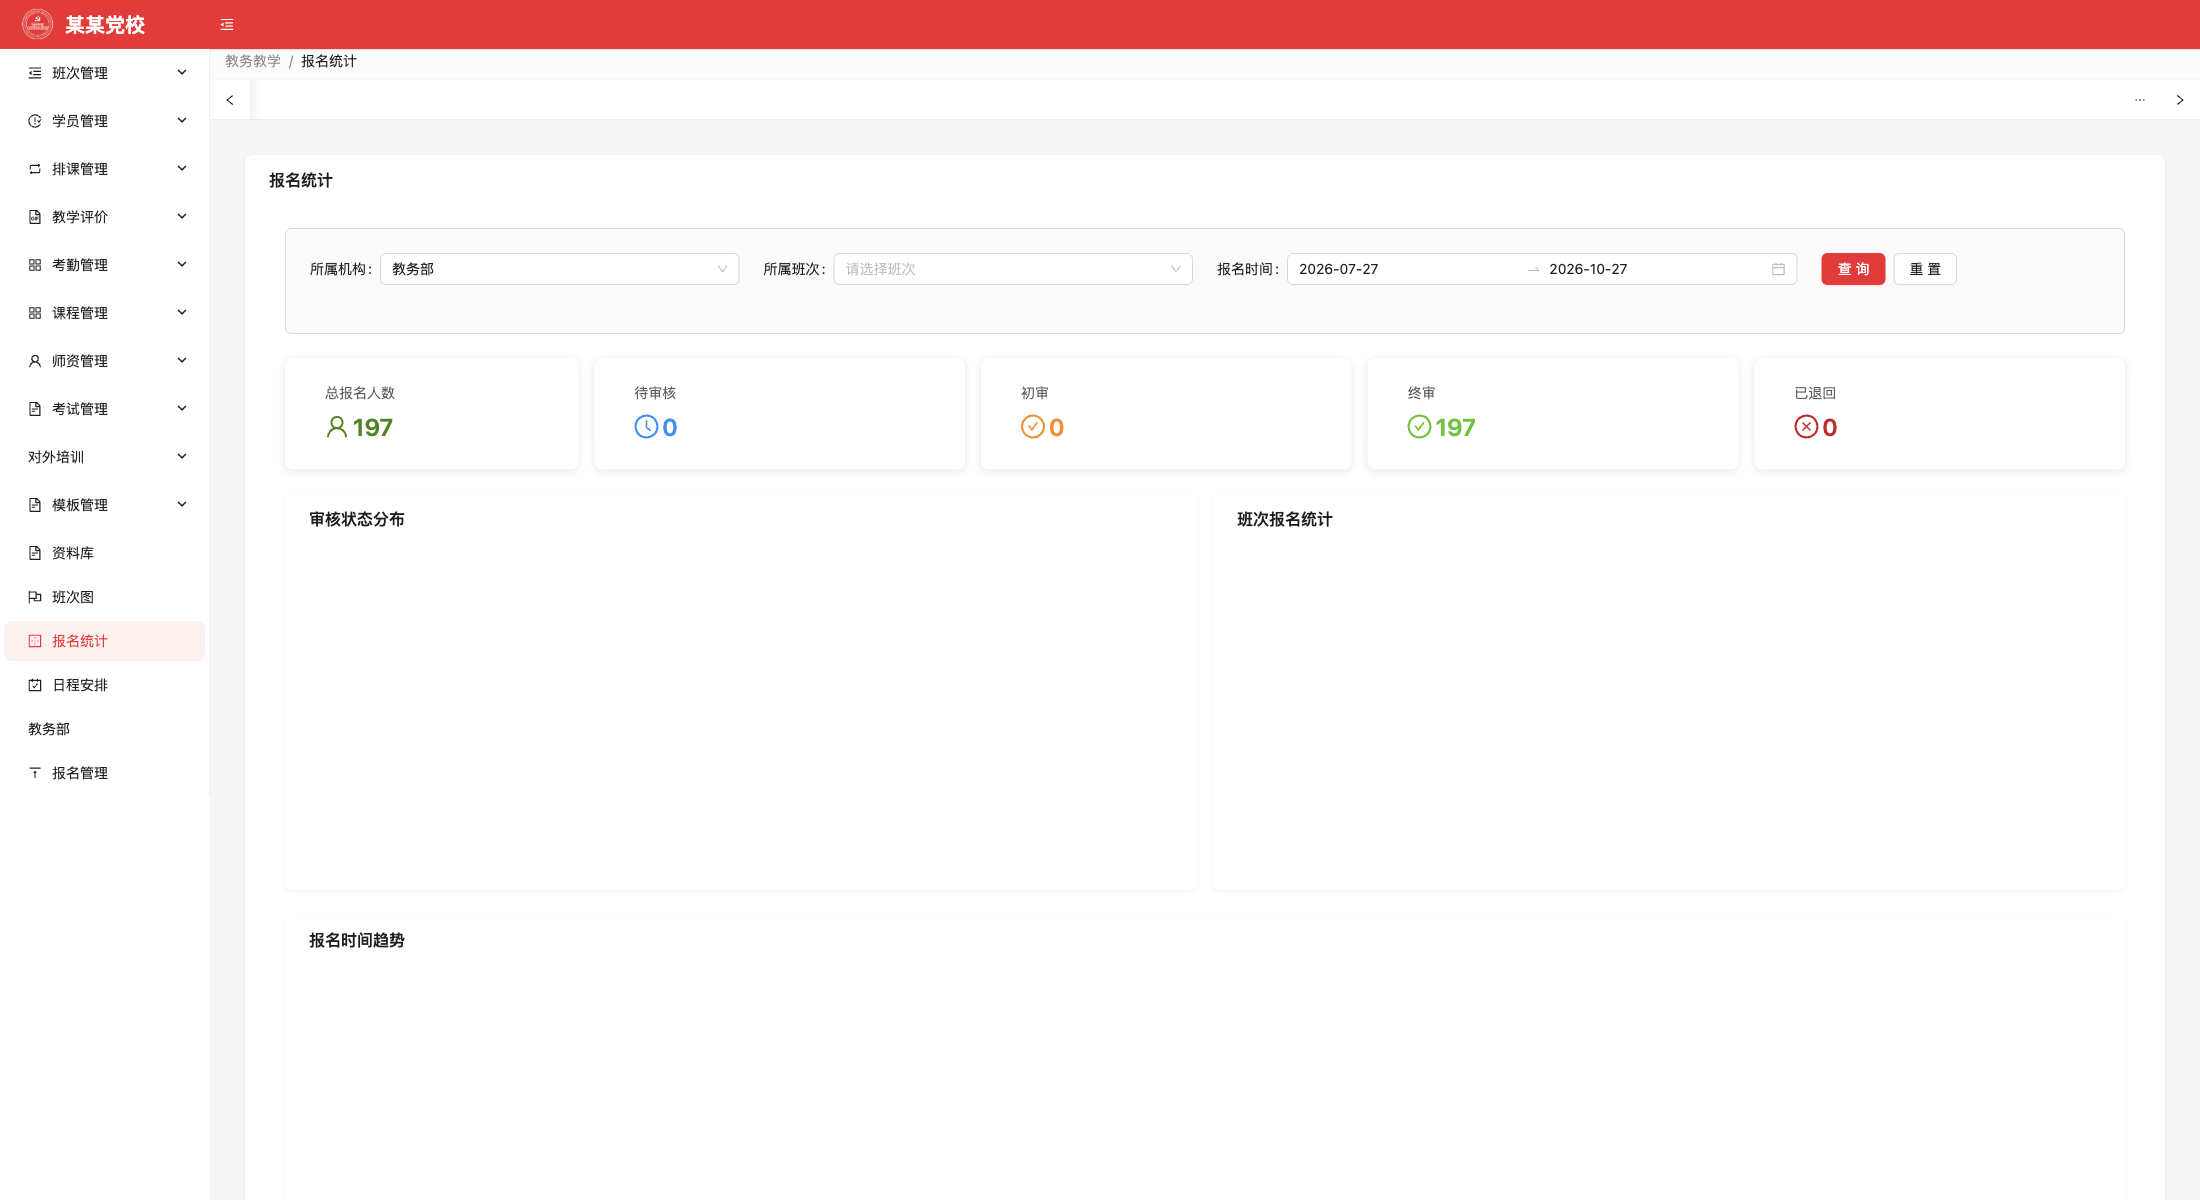Viewport: 2200px width, 1200px height.
Task: Expand the 学员管理 menu chevron
Action: tap(182, 120)
